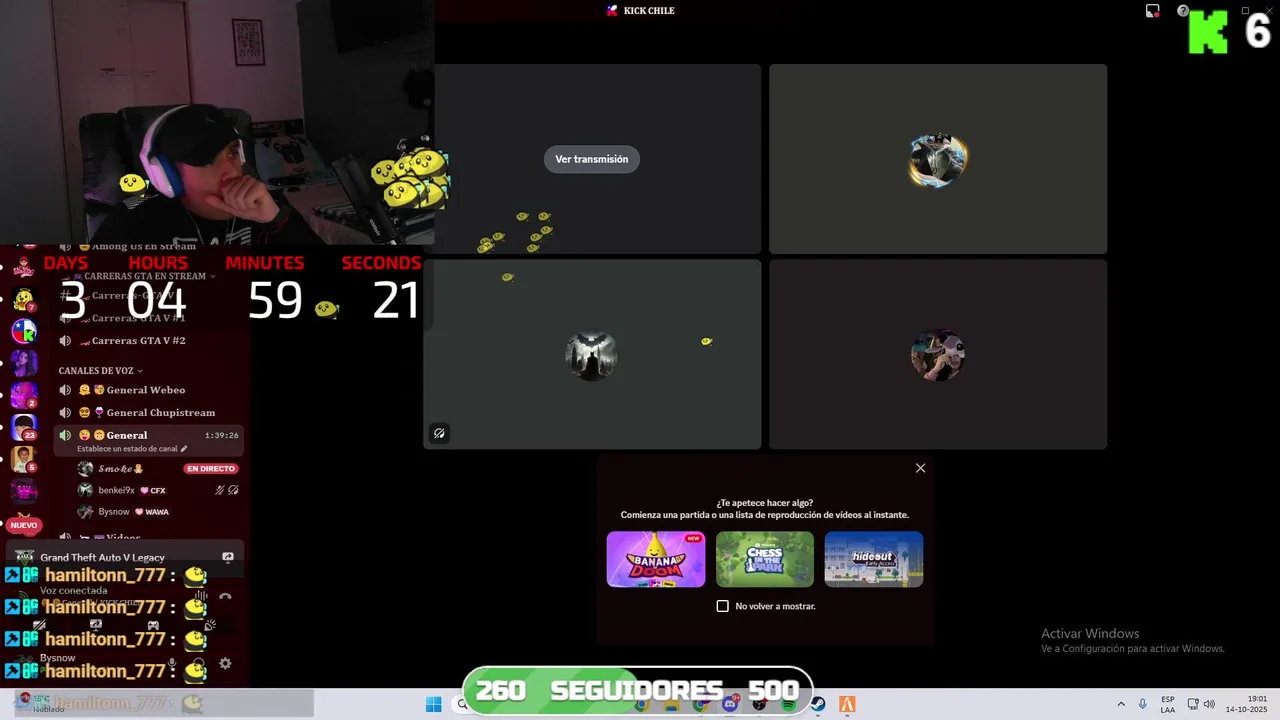Open the server with 7 notifications
Viewport: 1280px width, 720px height.
point(24,299)
